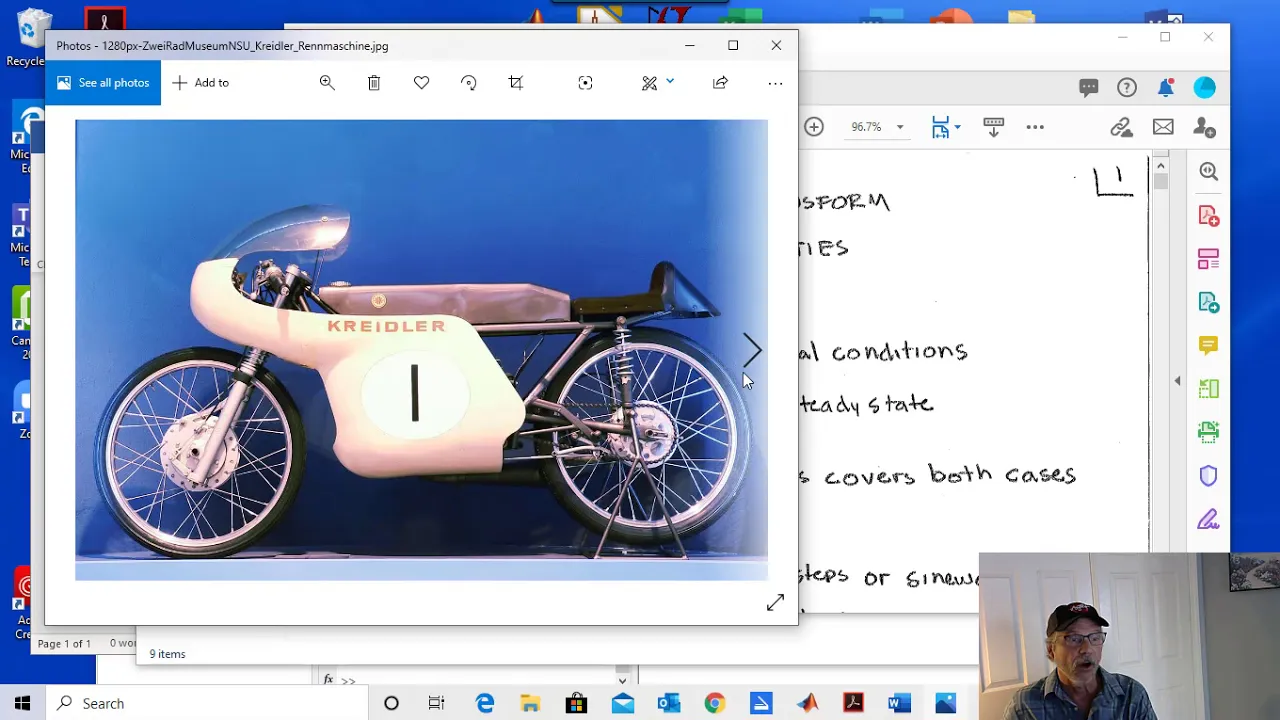Screen dimensions: 1280x720
Task: Share the photo using share icon
Action: 720,83
